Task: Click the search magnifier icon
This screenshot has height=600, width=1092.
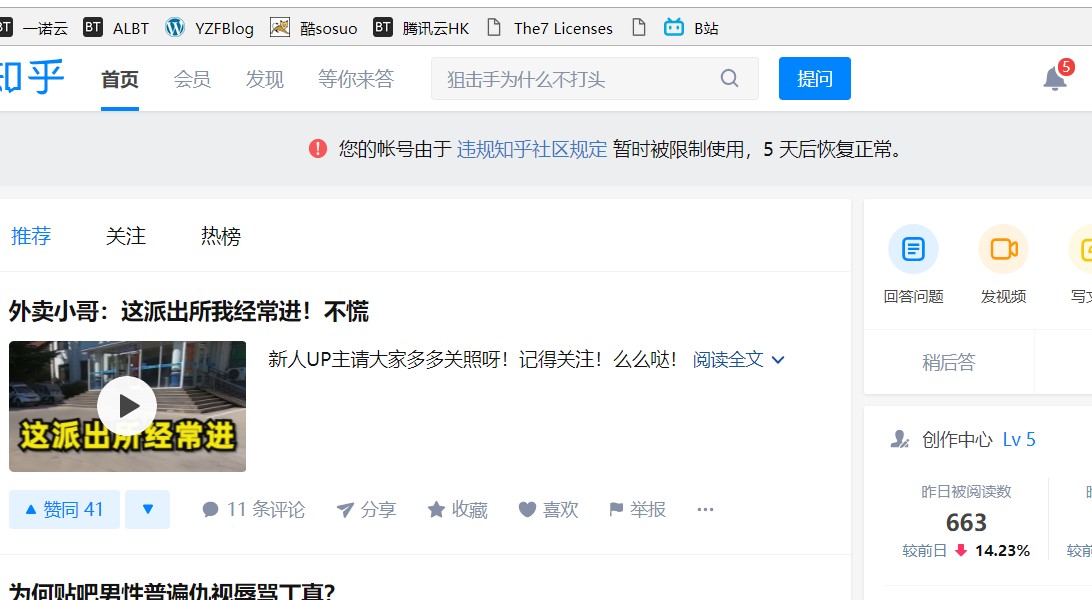Action: pyautogui.click(x=729, y=79)
